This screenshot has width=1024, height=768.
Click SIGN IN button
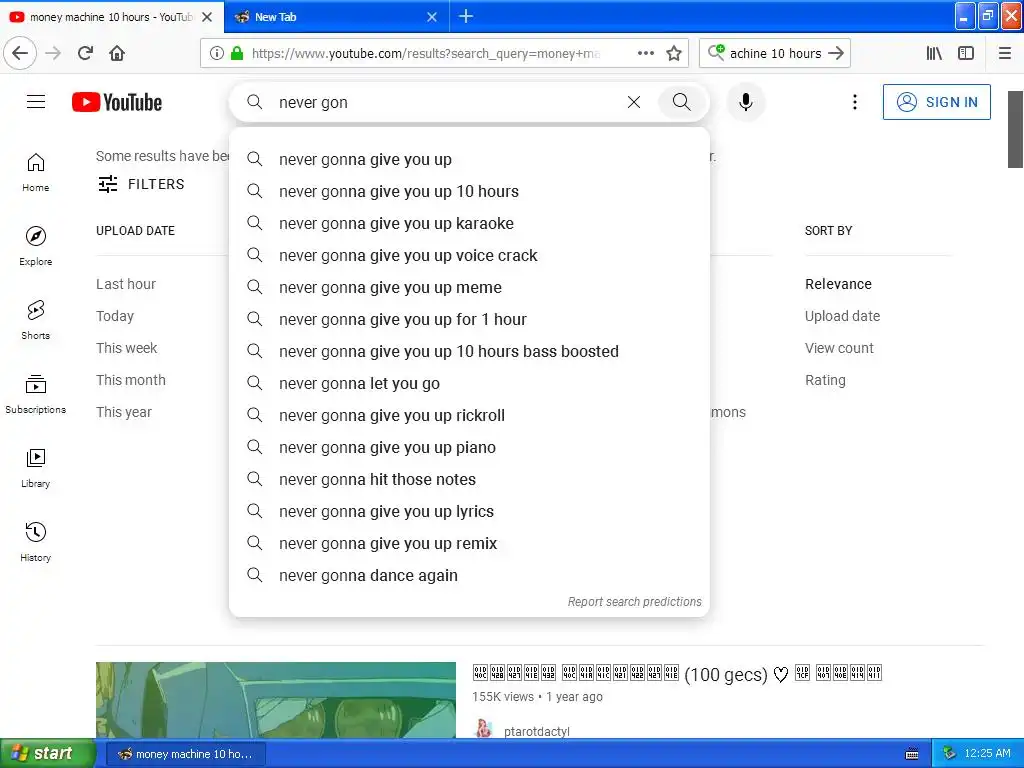(x=936, y=102)
